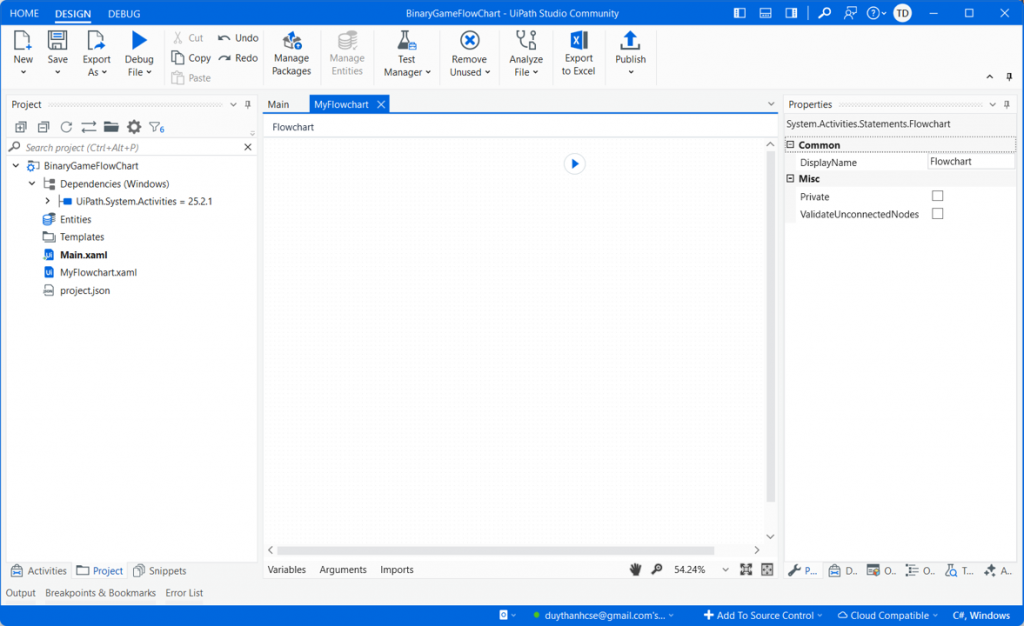The width and height of the screenshot is (1024, 626).
Task: Open Test Manager flask icon
Action: click(x=406, y=41)
